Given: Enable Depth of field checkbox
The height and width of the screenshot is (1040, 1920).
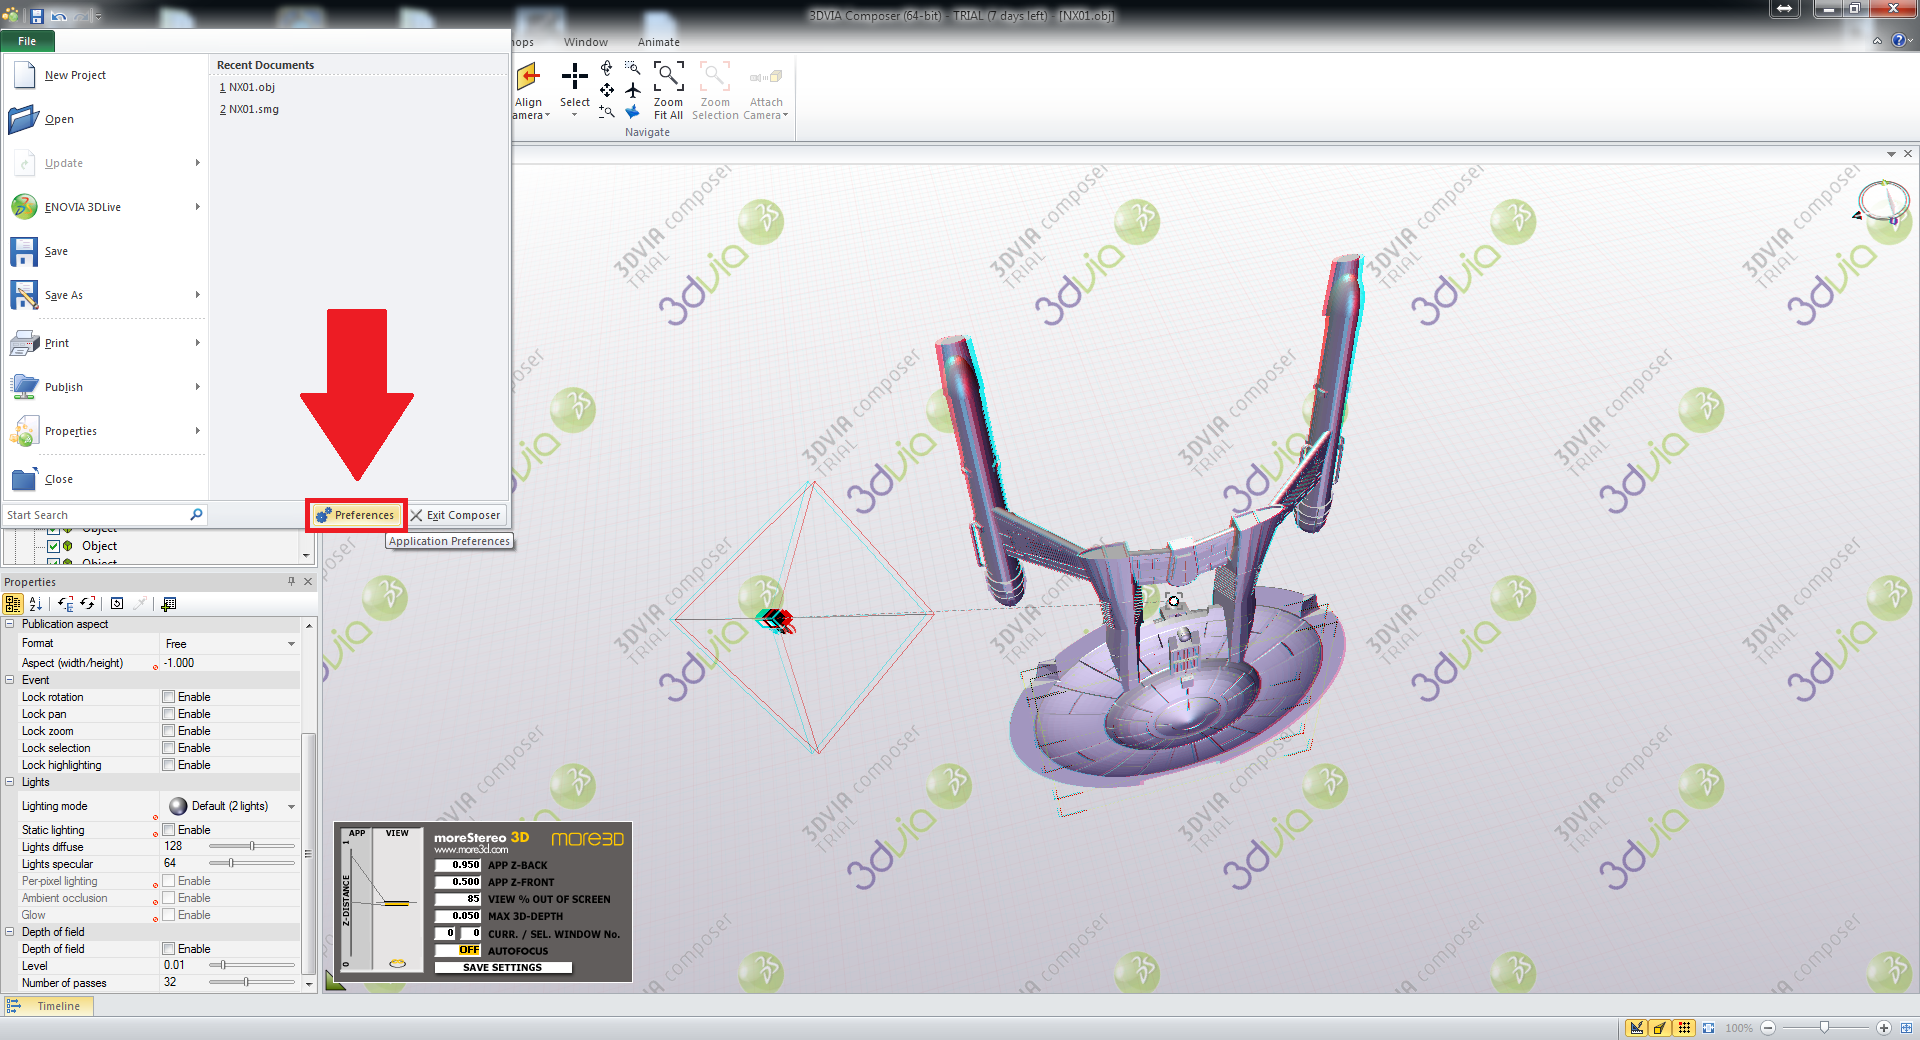Looking at the screenshot, I should pos(169,949).
